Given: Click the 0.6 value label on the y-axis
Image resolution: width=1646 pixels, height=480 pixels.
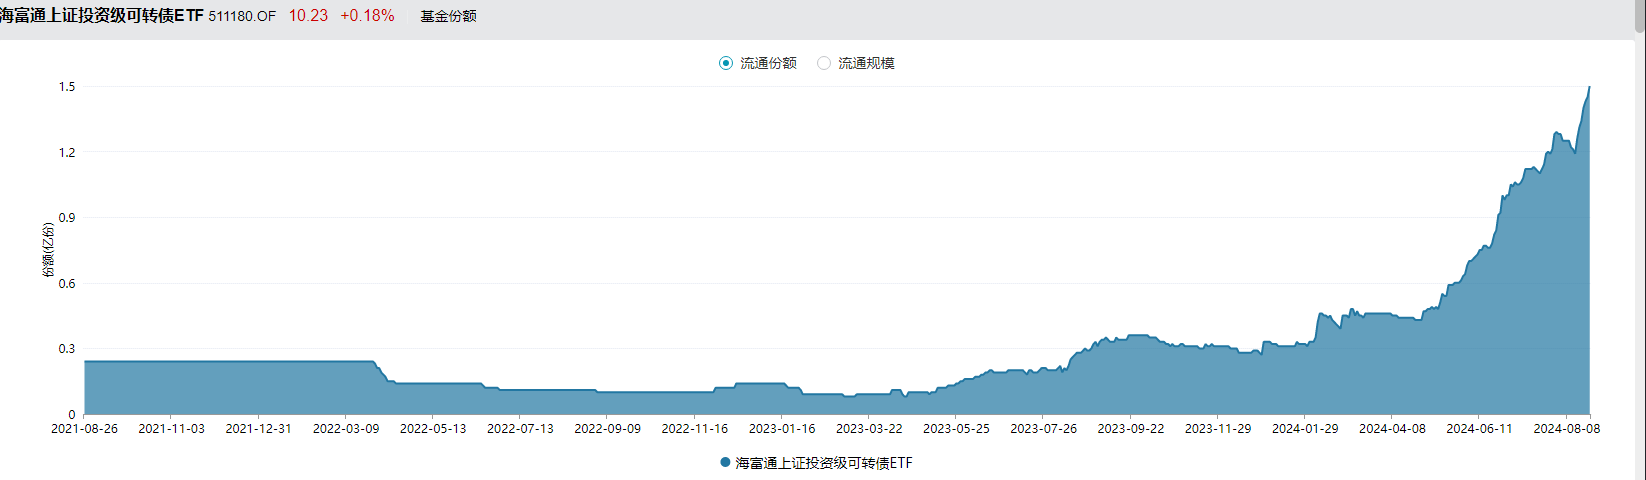Looking at the screenshot, I should click(x=67, y=283).
